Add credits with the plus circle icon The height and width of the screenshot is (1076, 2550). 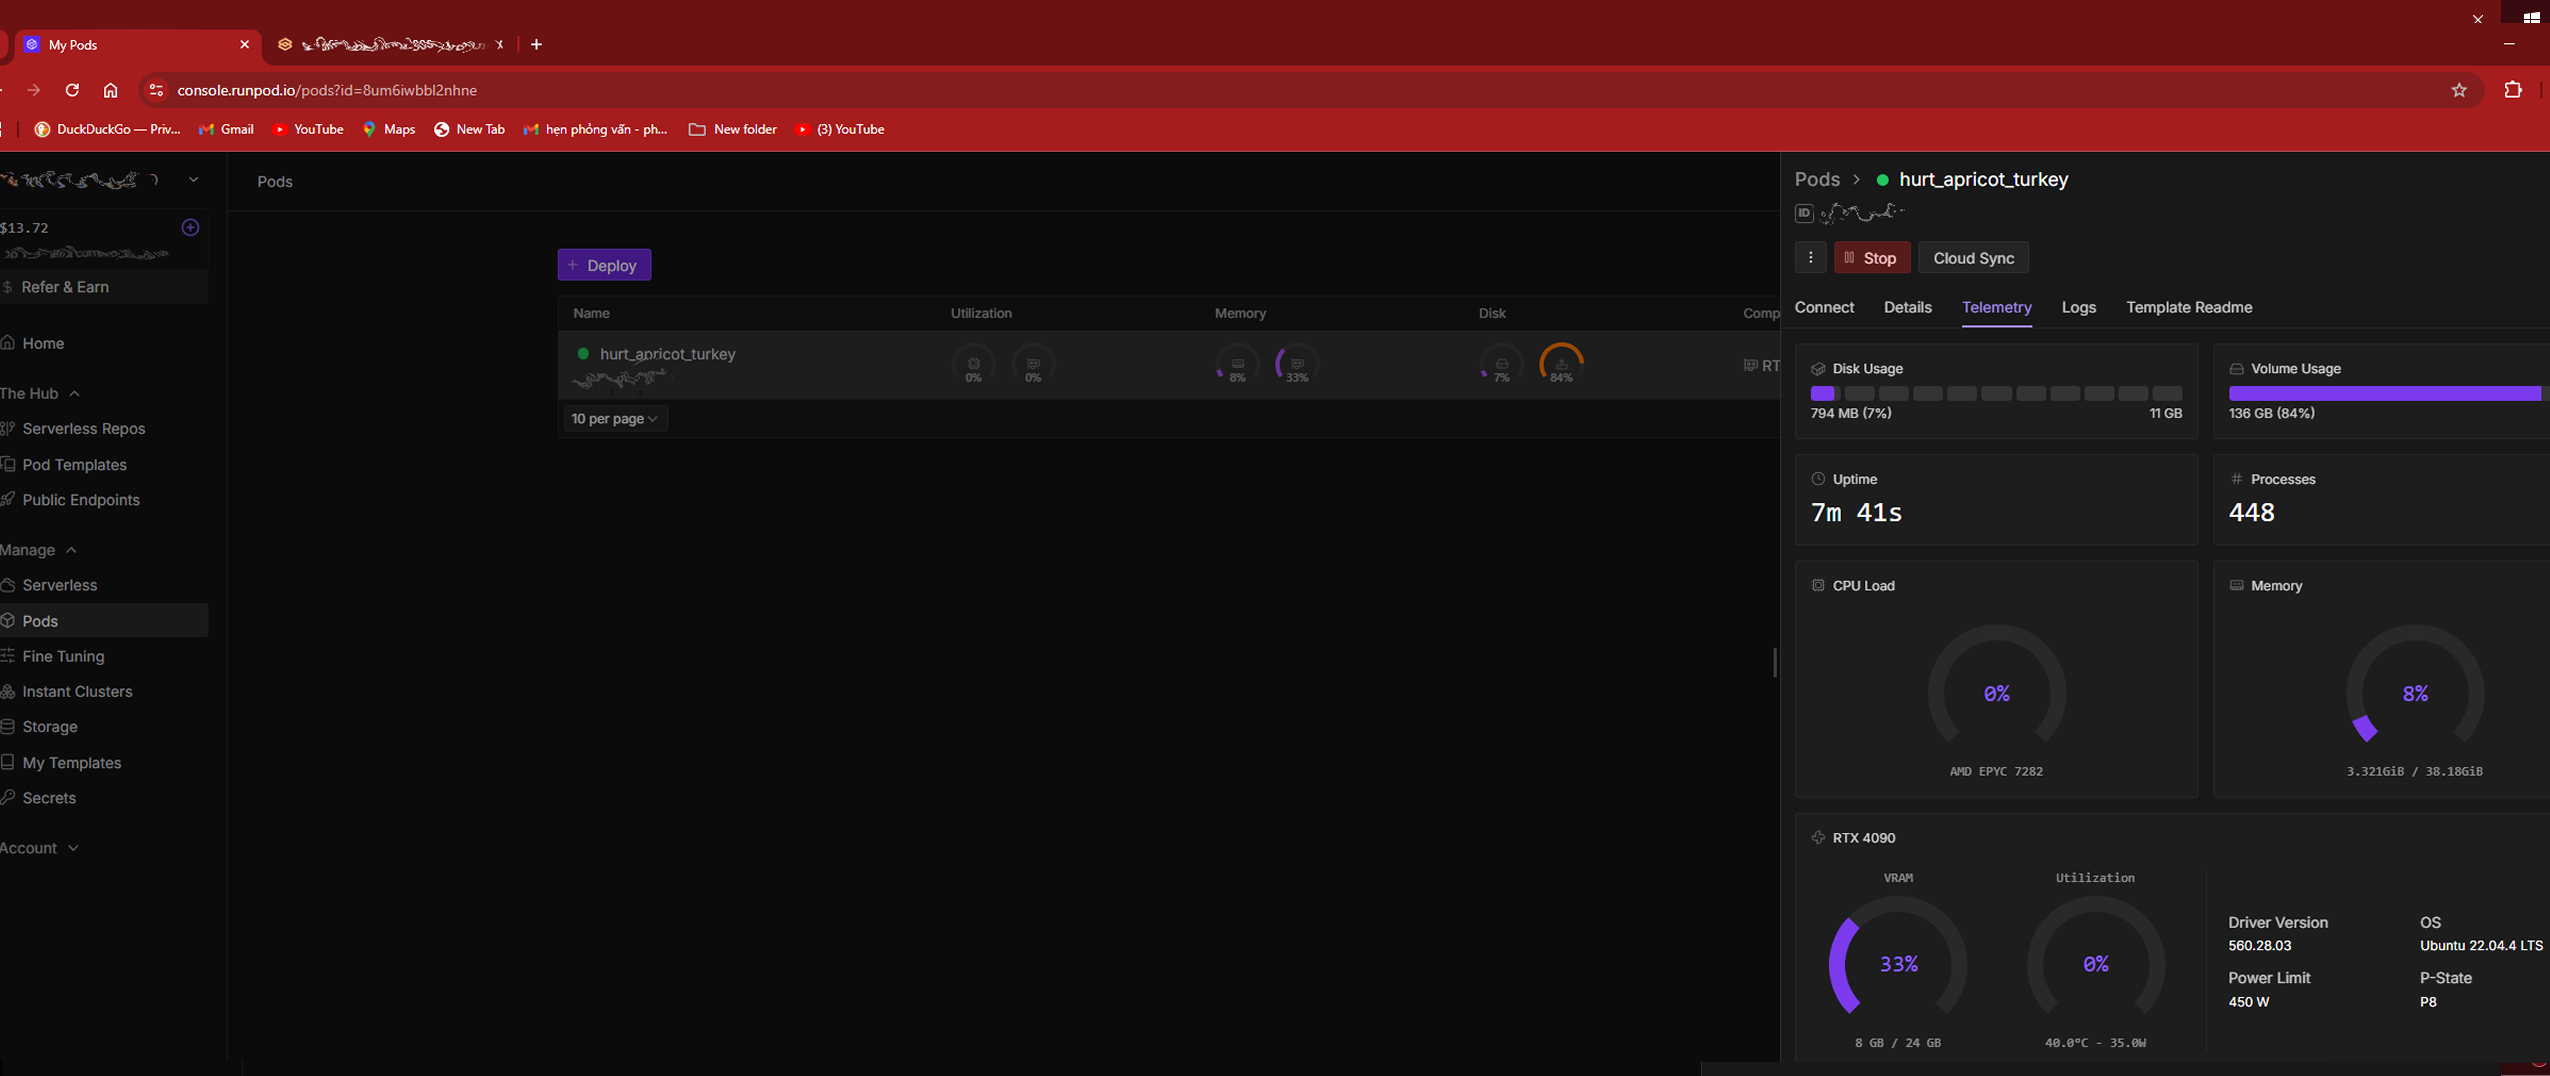point(190,228)
